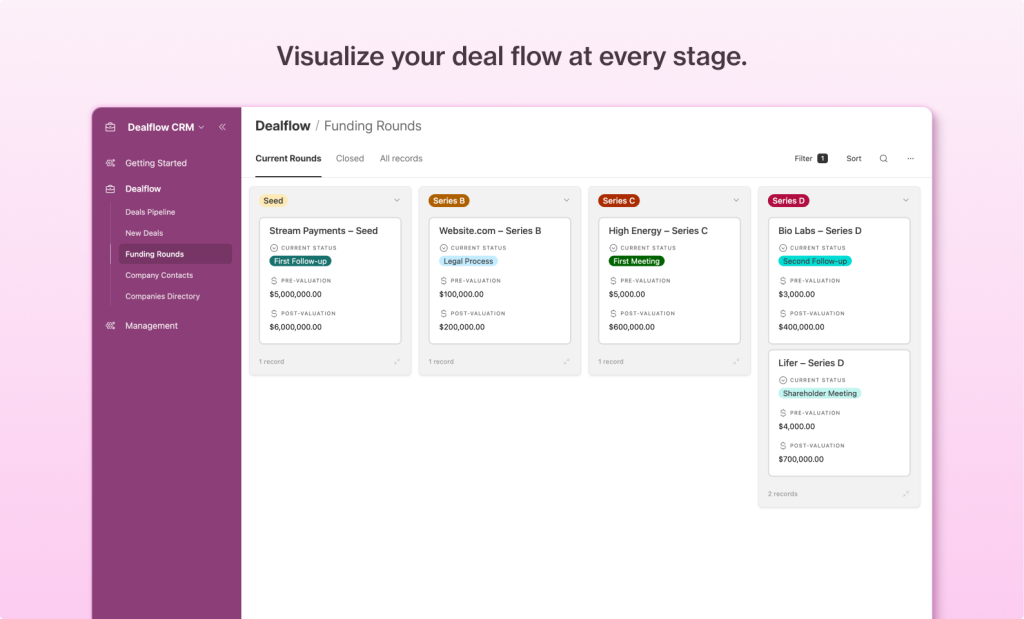Click the $5,000,000.00 pre-valuation value
Screen dimensions: 1024x619
(x=295, y=294)
